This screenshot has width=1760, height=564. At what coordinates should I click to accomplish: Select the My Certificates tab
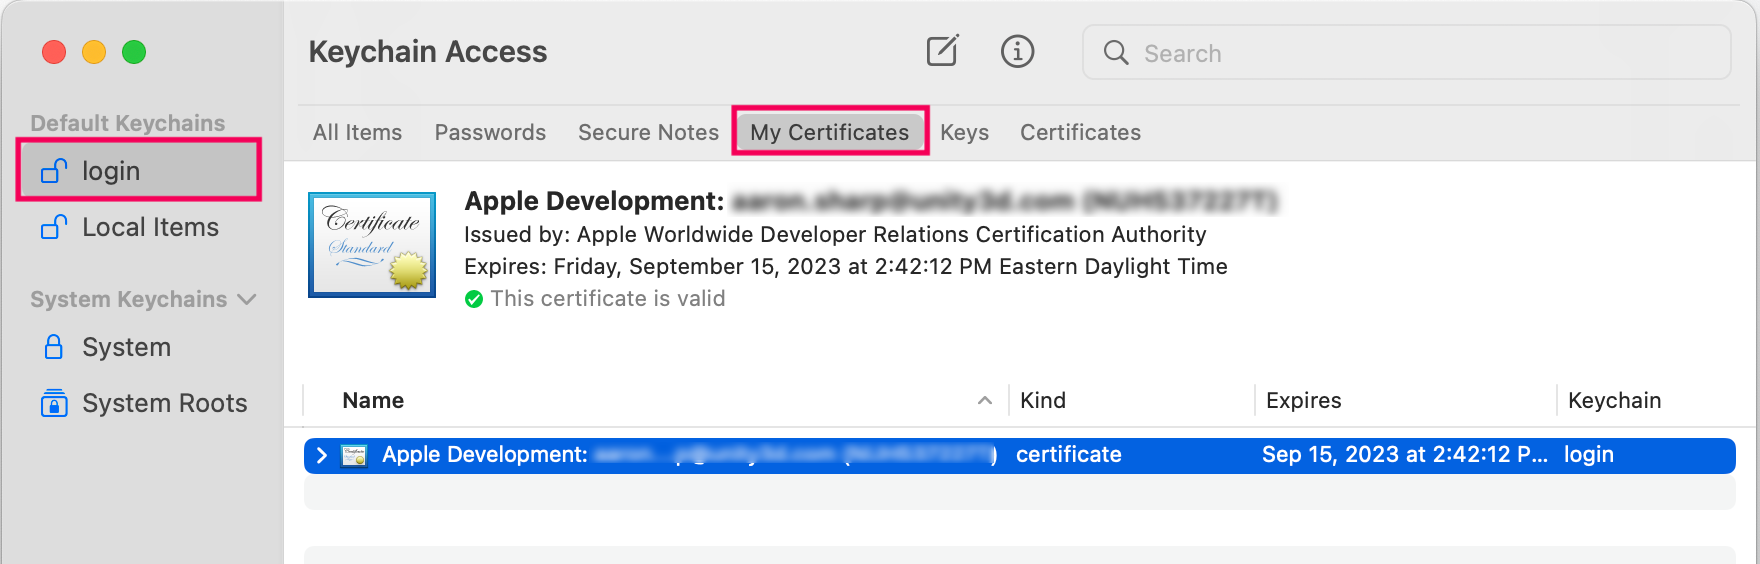point(829,133)
